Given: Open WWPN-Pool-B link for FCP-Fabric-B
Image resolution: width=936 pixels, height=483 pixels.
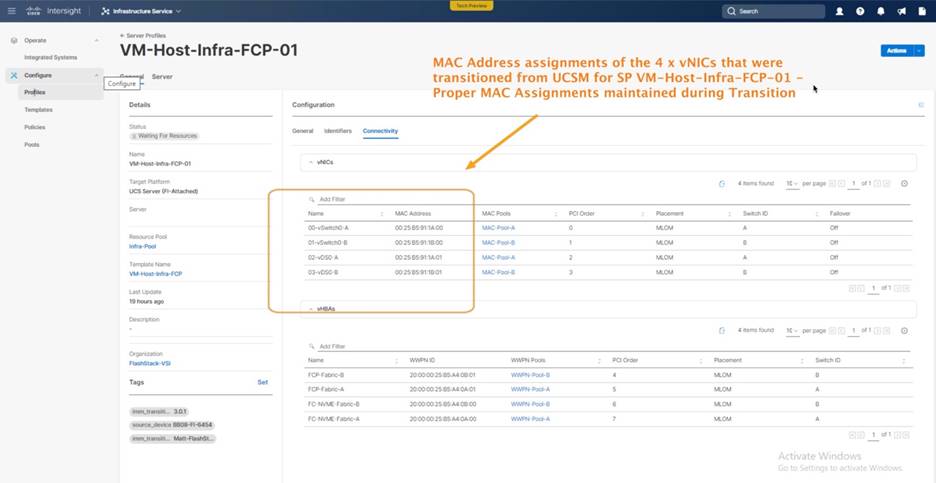Looking at the screenshot, I should tap(530, 375).
